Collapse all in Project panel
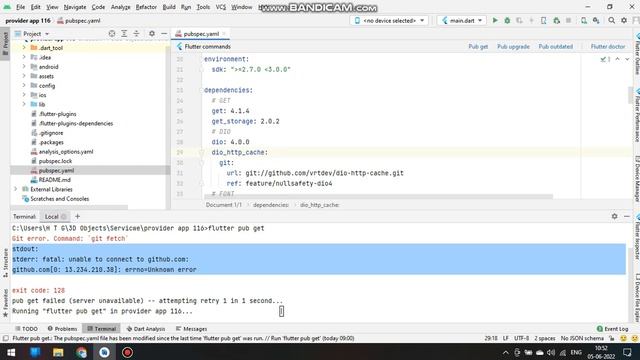Screen dimensions: 640x360 (x=136, y=34)
